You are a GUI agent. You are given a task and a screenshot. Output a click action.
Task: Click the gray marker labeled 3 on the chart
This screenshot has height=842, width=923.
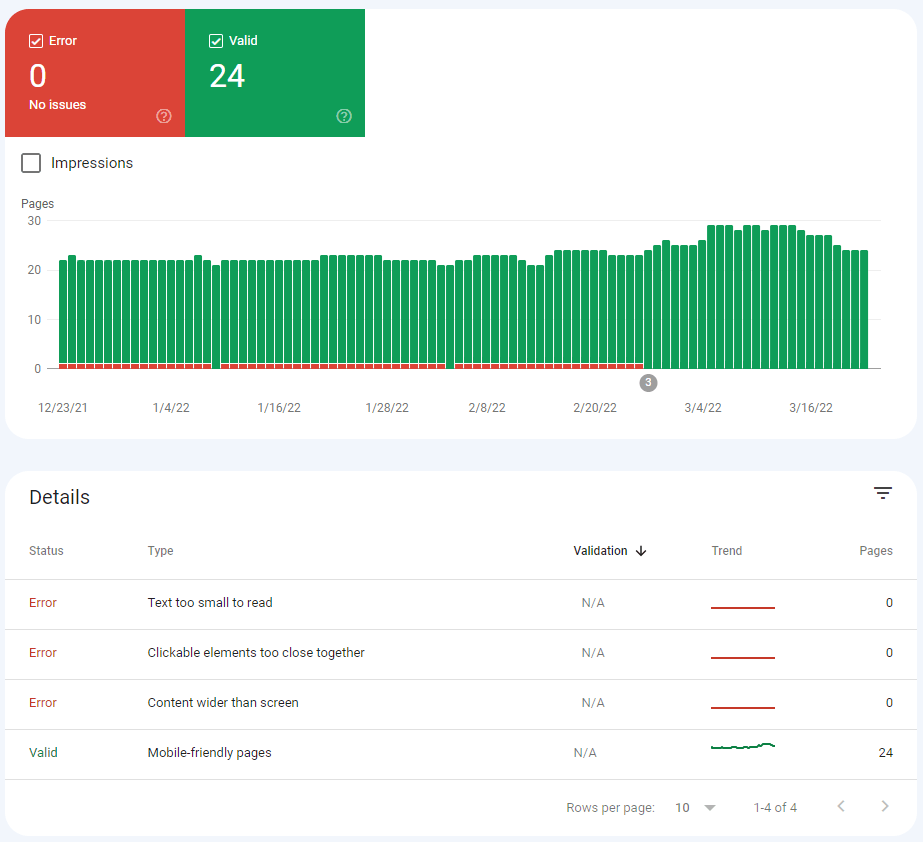tap(648, 383)
